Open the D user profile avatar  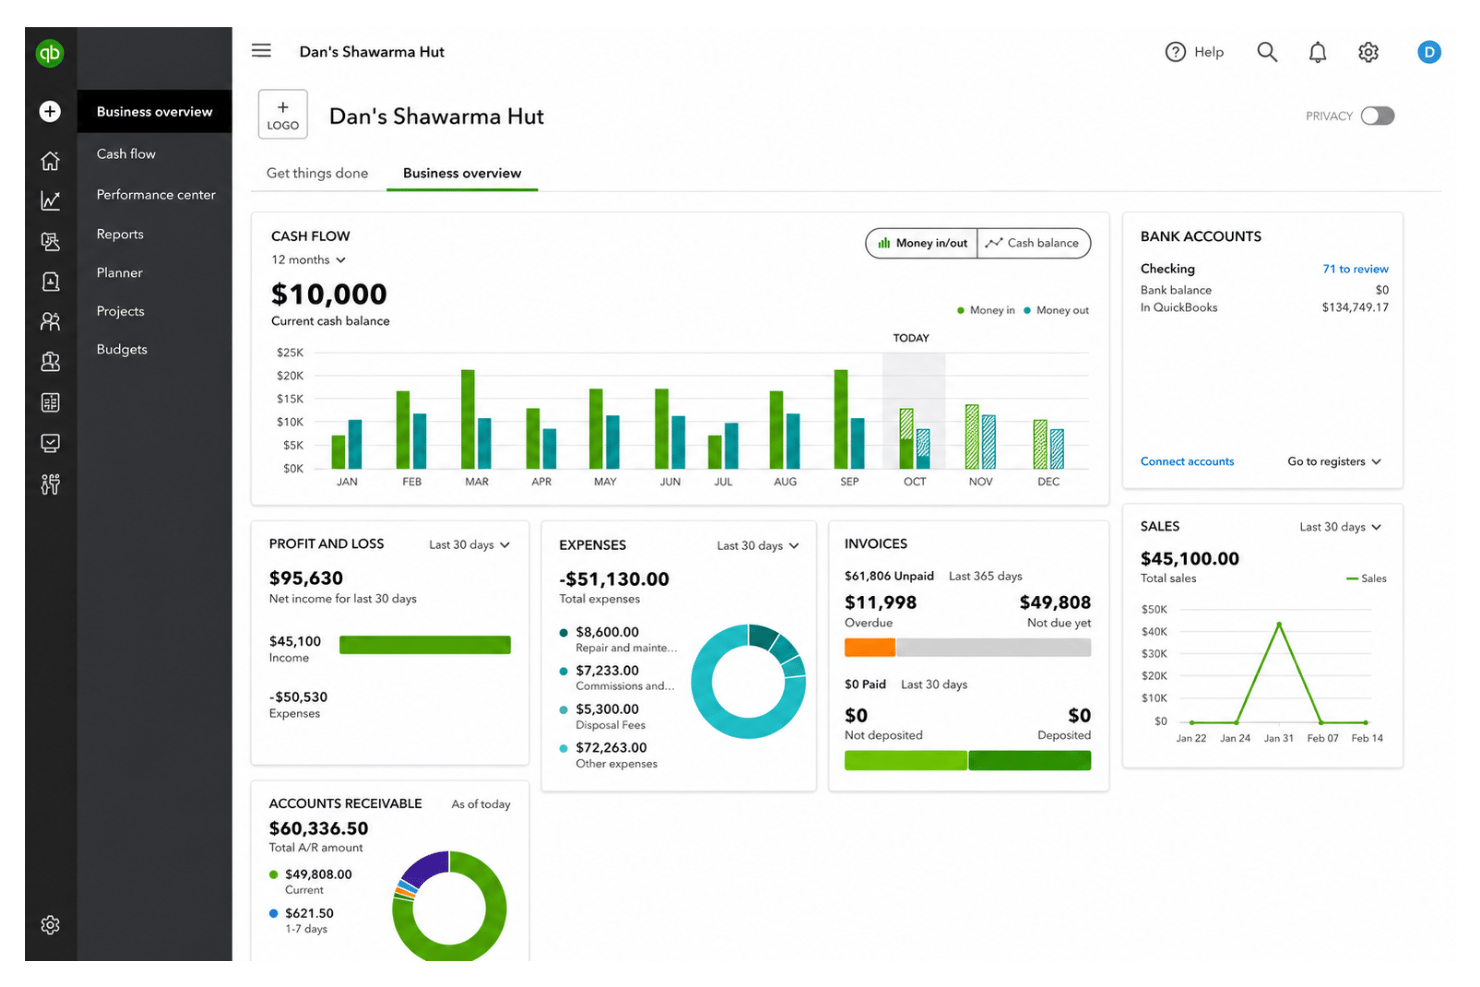pos(1429,52)
